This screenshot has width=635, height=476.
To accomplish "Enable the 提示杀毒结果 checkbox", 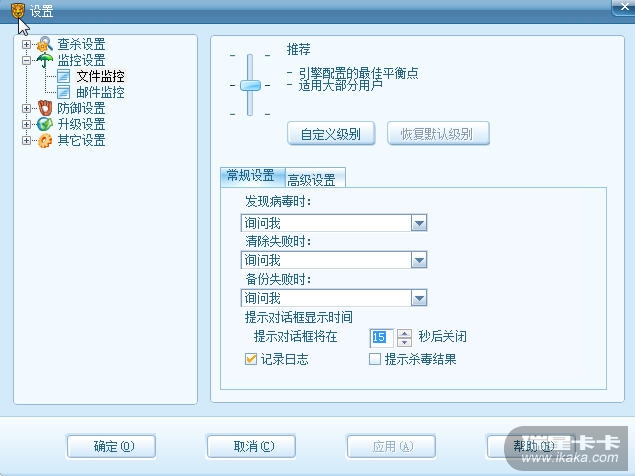I will (x=375, y=359).
